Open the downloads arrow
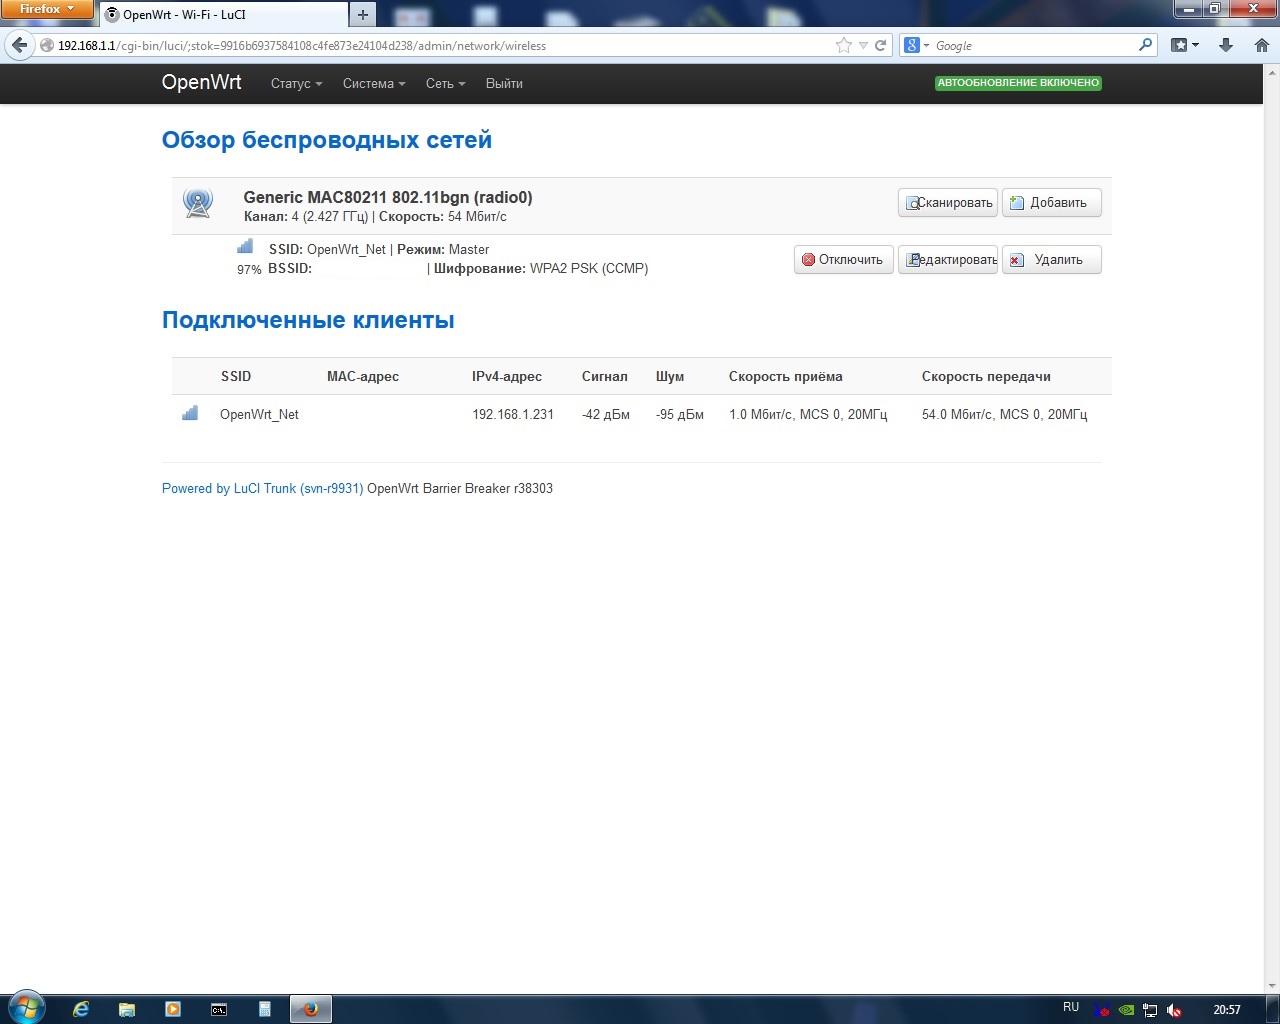The height and width of the screenshot is (1024, 1280). (x=1226, y=45)
